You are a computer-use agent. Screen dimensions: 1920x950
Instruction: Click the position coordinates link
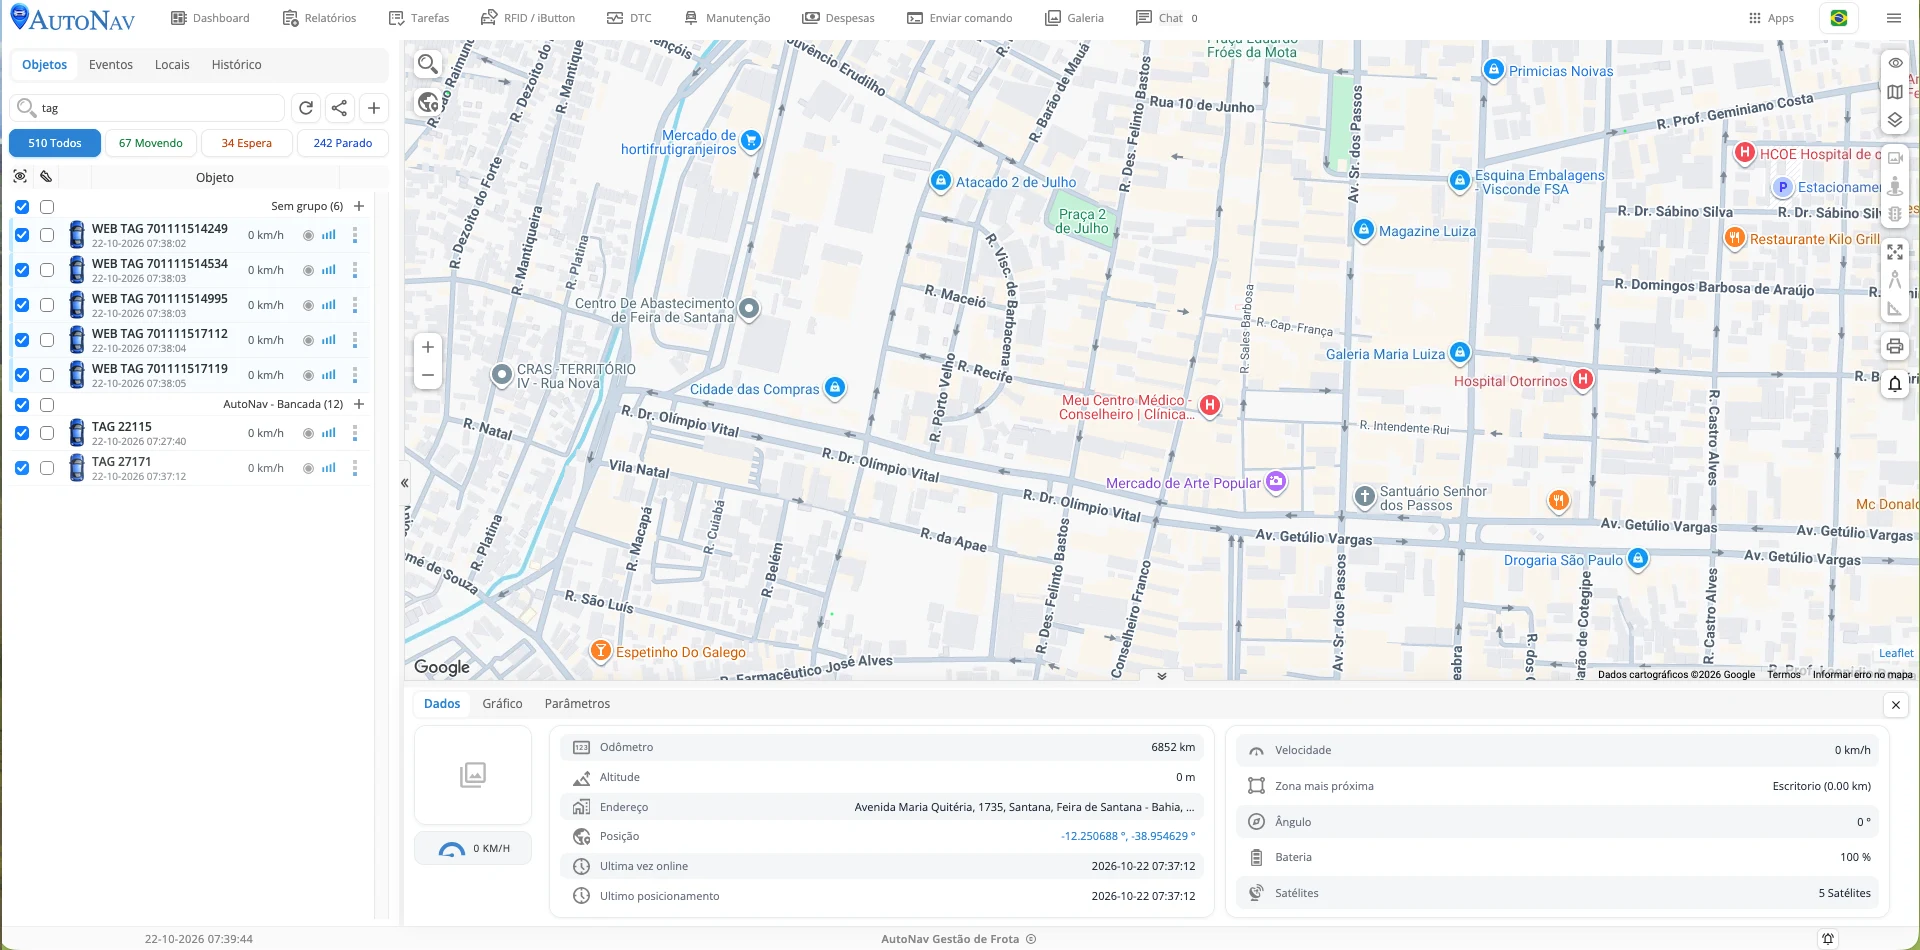click(x=1127, y=836)
